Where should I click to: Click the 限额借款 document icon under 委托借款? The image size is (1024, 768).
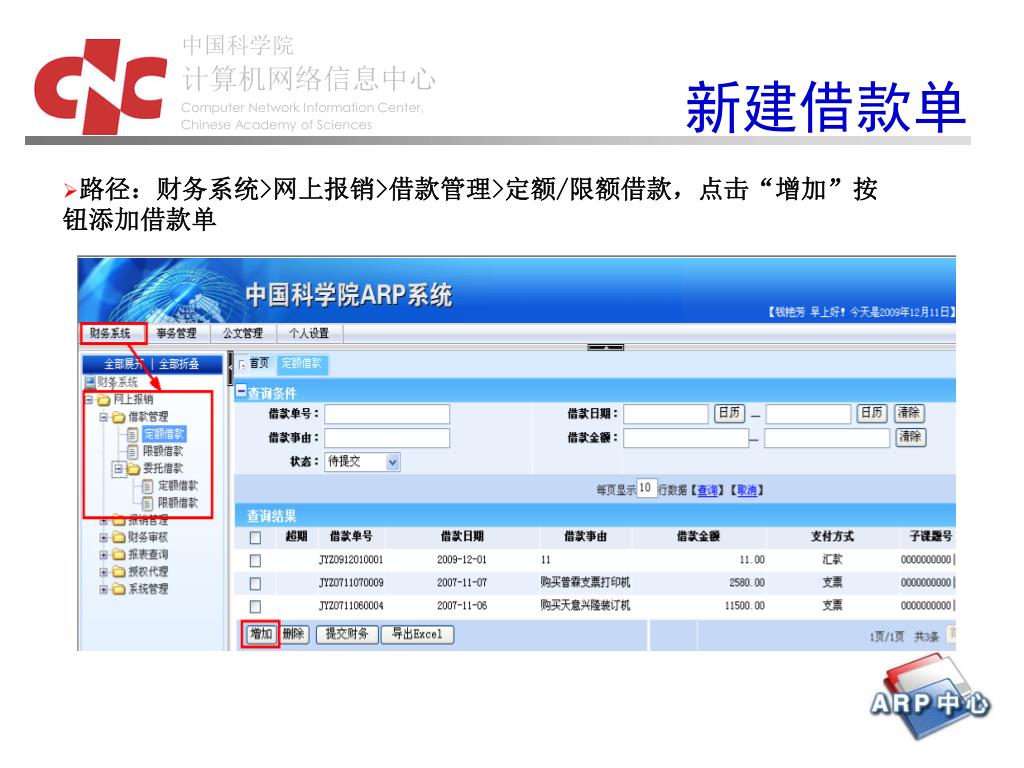[x=148, y=504]
